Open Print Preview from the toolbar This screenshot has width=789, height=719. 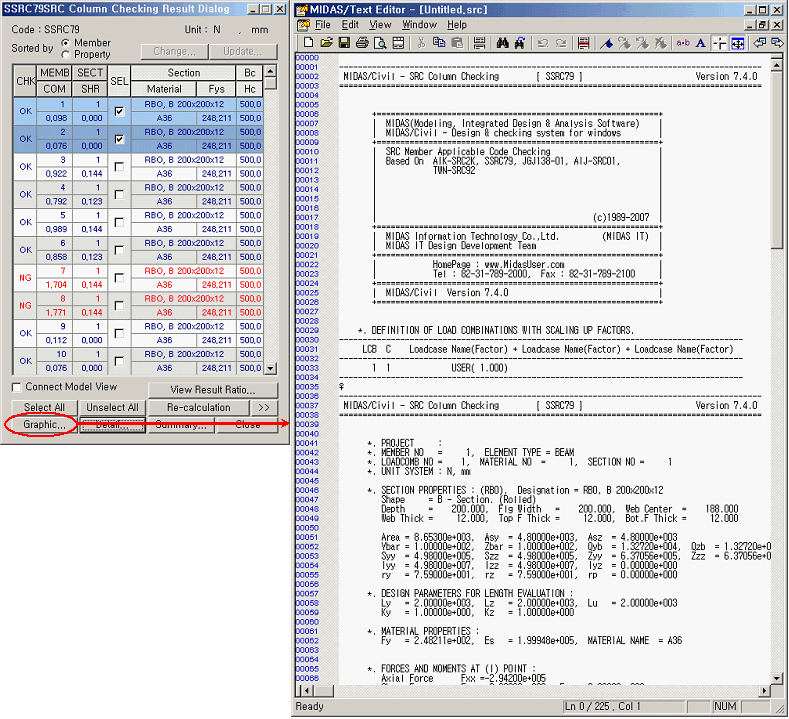380,43
